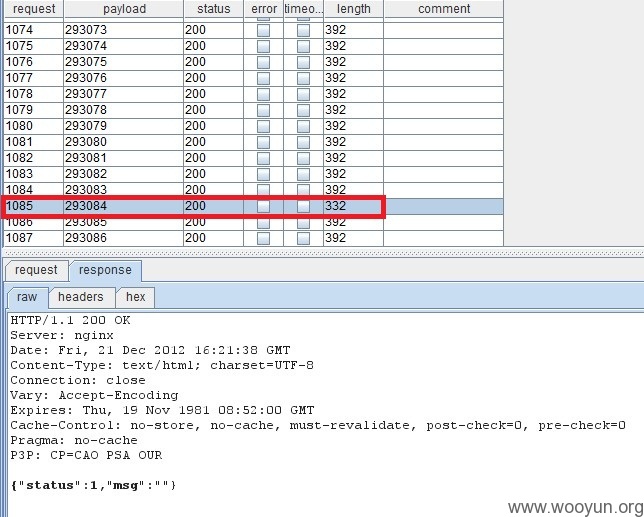Screen dimensions: 644x517
Task: Open the headers view tab
Action: [x=81, y=297]
